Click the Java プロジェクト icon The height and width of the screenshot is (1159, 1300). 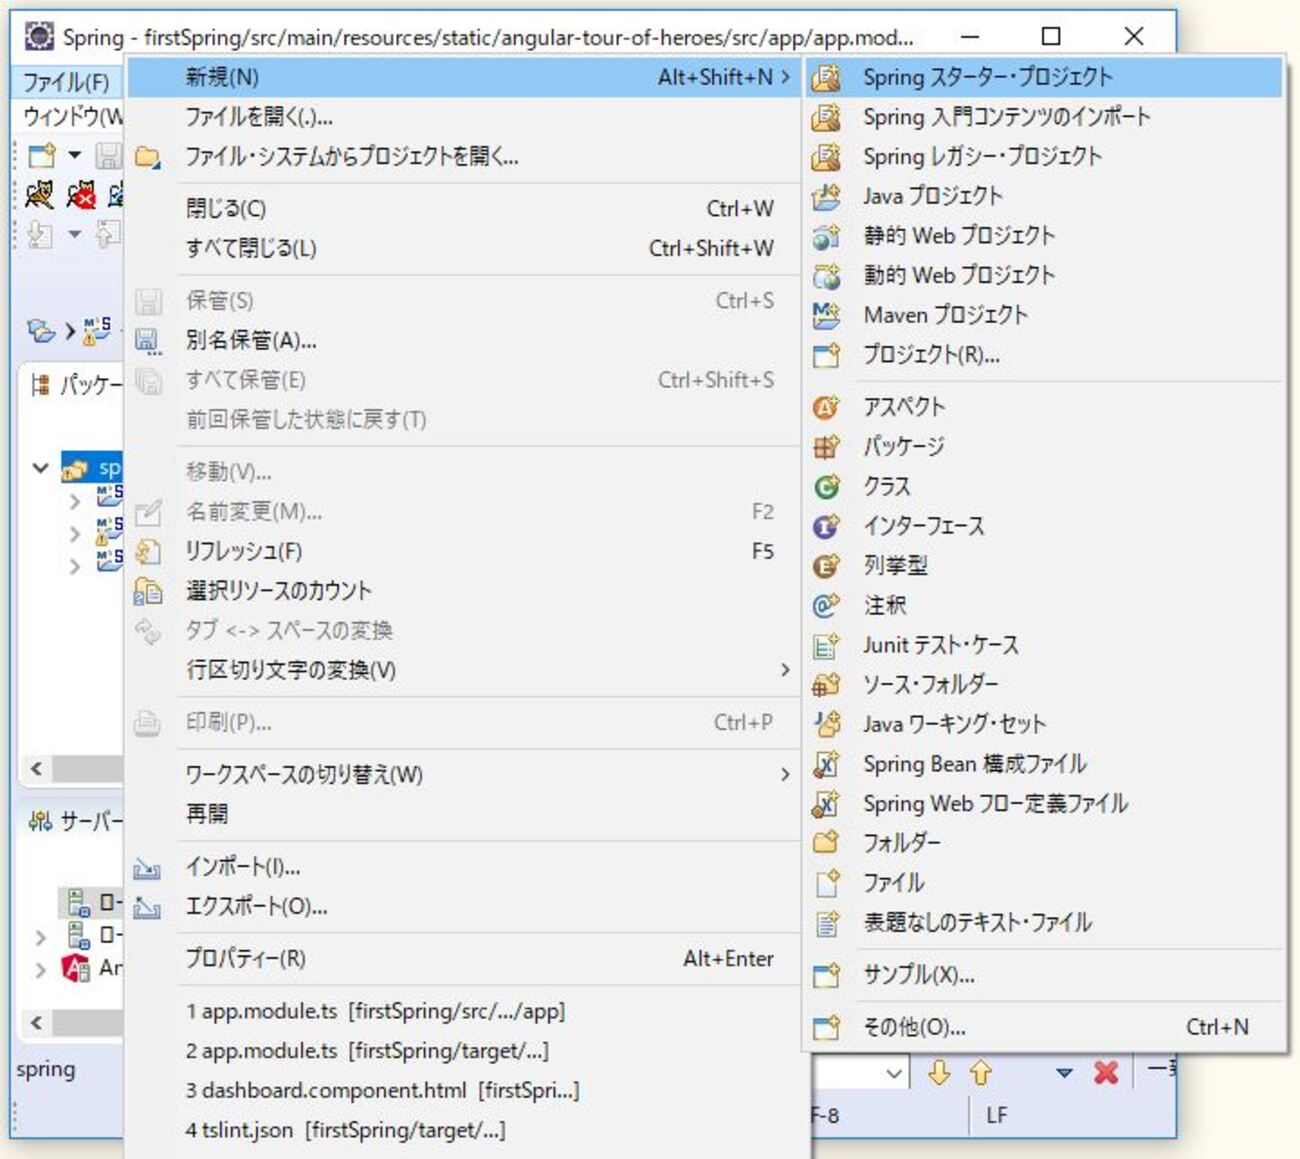coord(826,196)
